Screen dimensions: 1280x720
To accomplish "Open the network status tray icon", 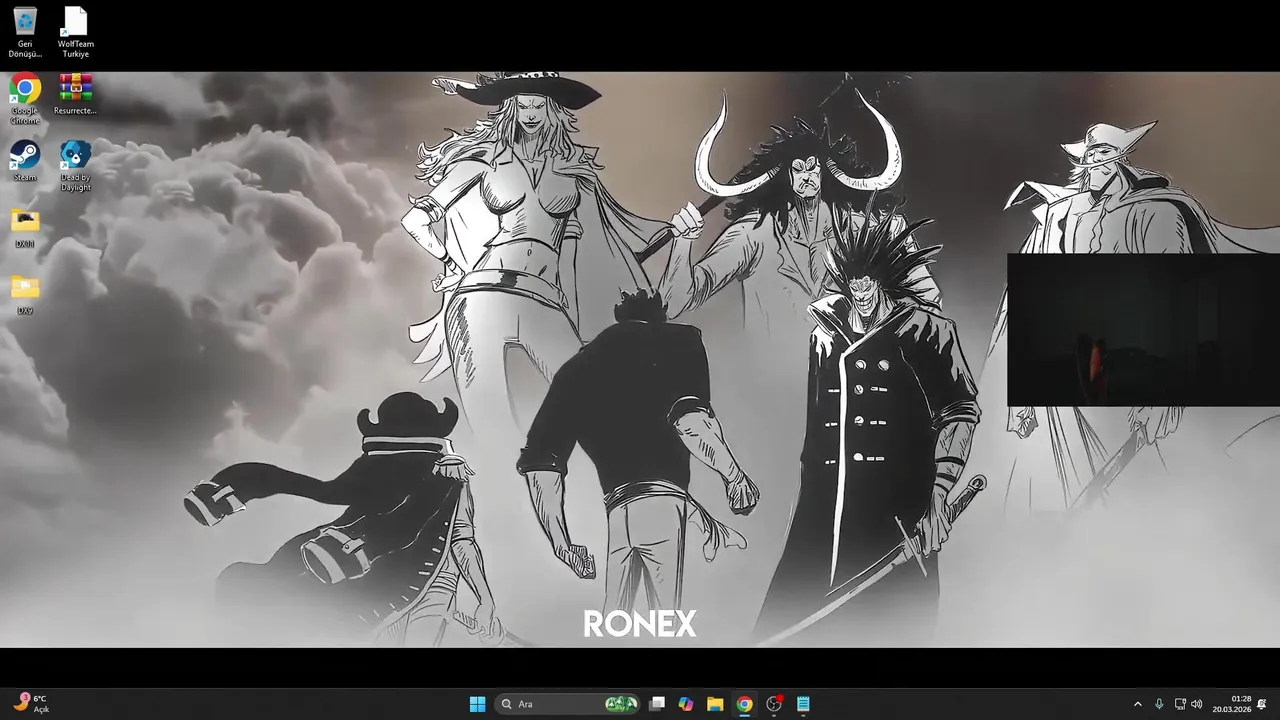I will [x=1180, y=704].
